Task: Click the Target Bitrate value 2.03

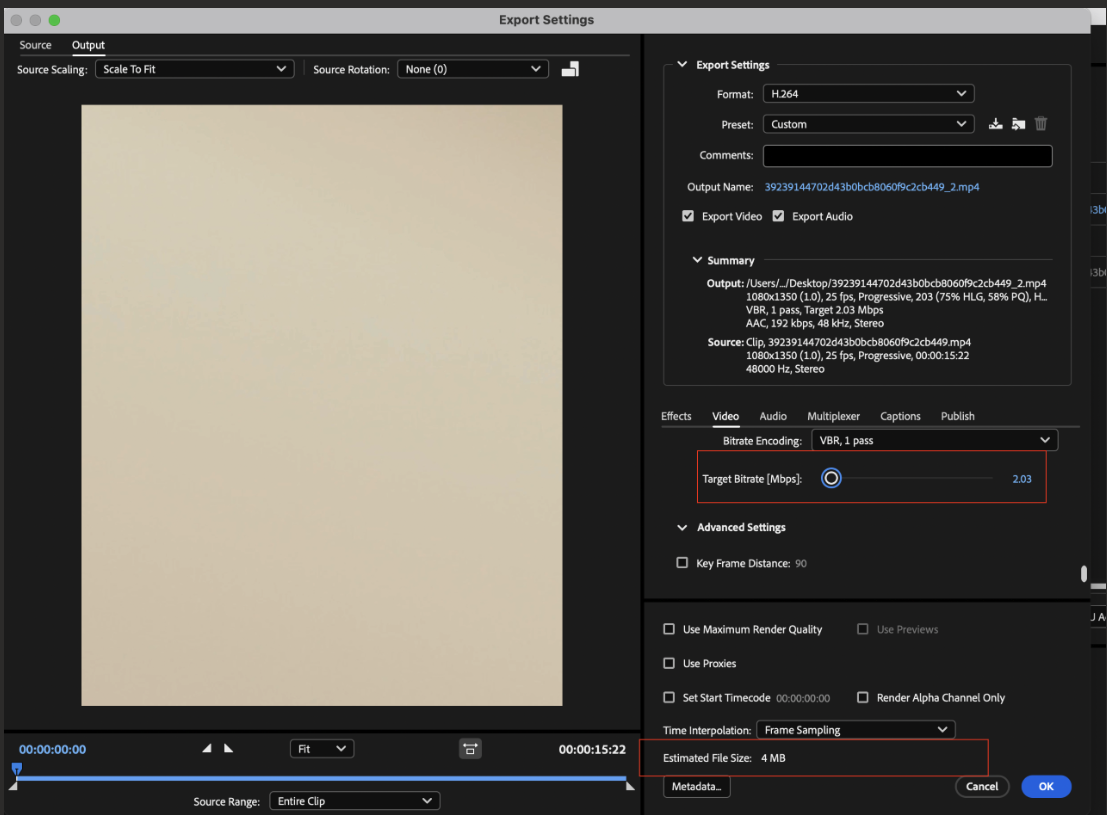Action: pos(1022,479)
